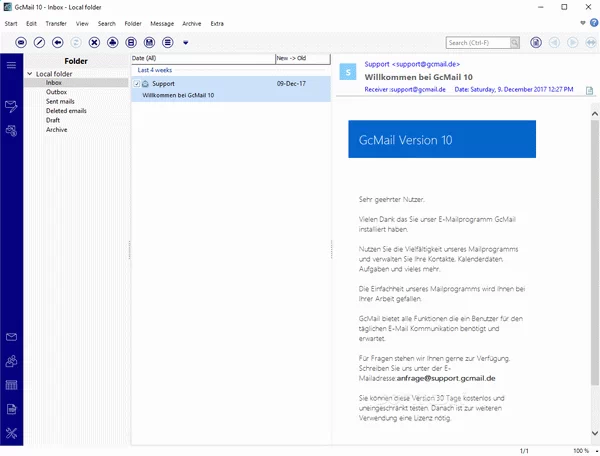This screenshot has width=600, height=456.
Task: Click the anfrage@support.gcmail.de email link
Action: coord(446,378)
